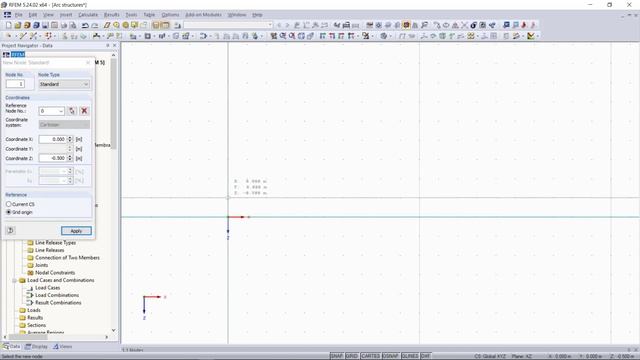Collapse the Load Cases and Combinations tree node
This screenshot has width=640, height=360.
pos(14,280)
